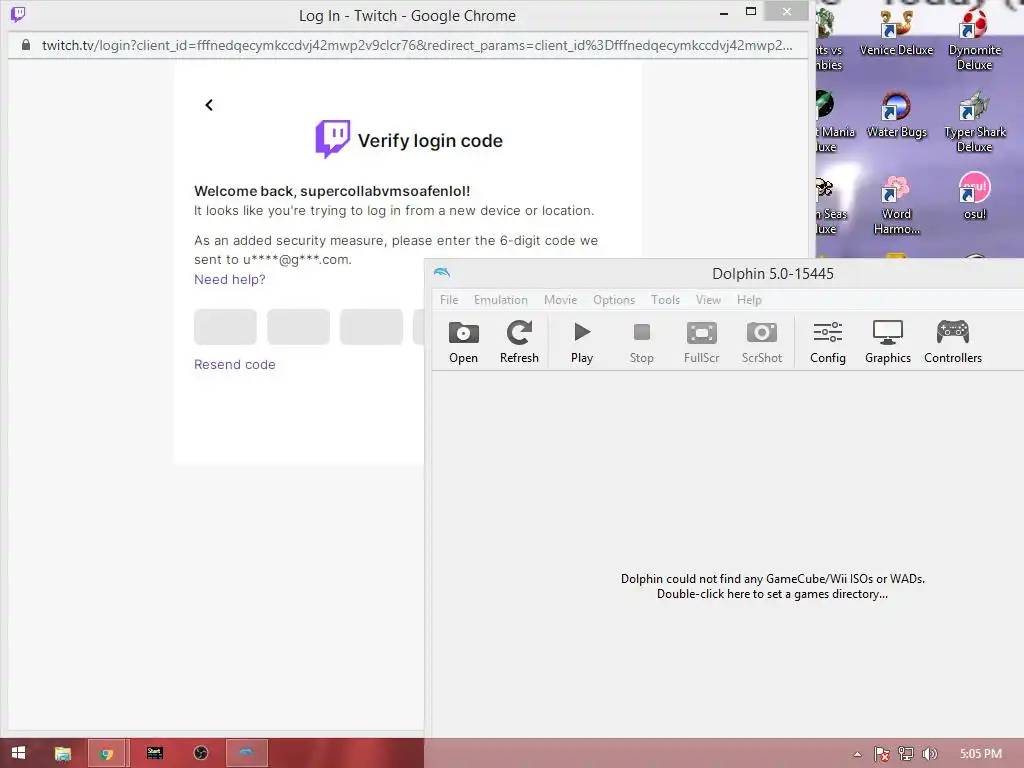1024x768 pixels.
Task: Take a screenshot with the ScrShot icon
Action: [x=761, y=342]
